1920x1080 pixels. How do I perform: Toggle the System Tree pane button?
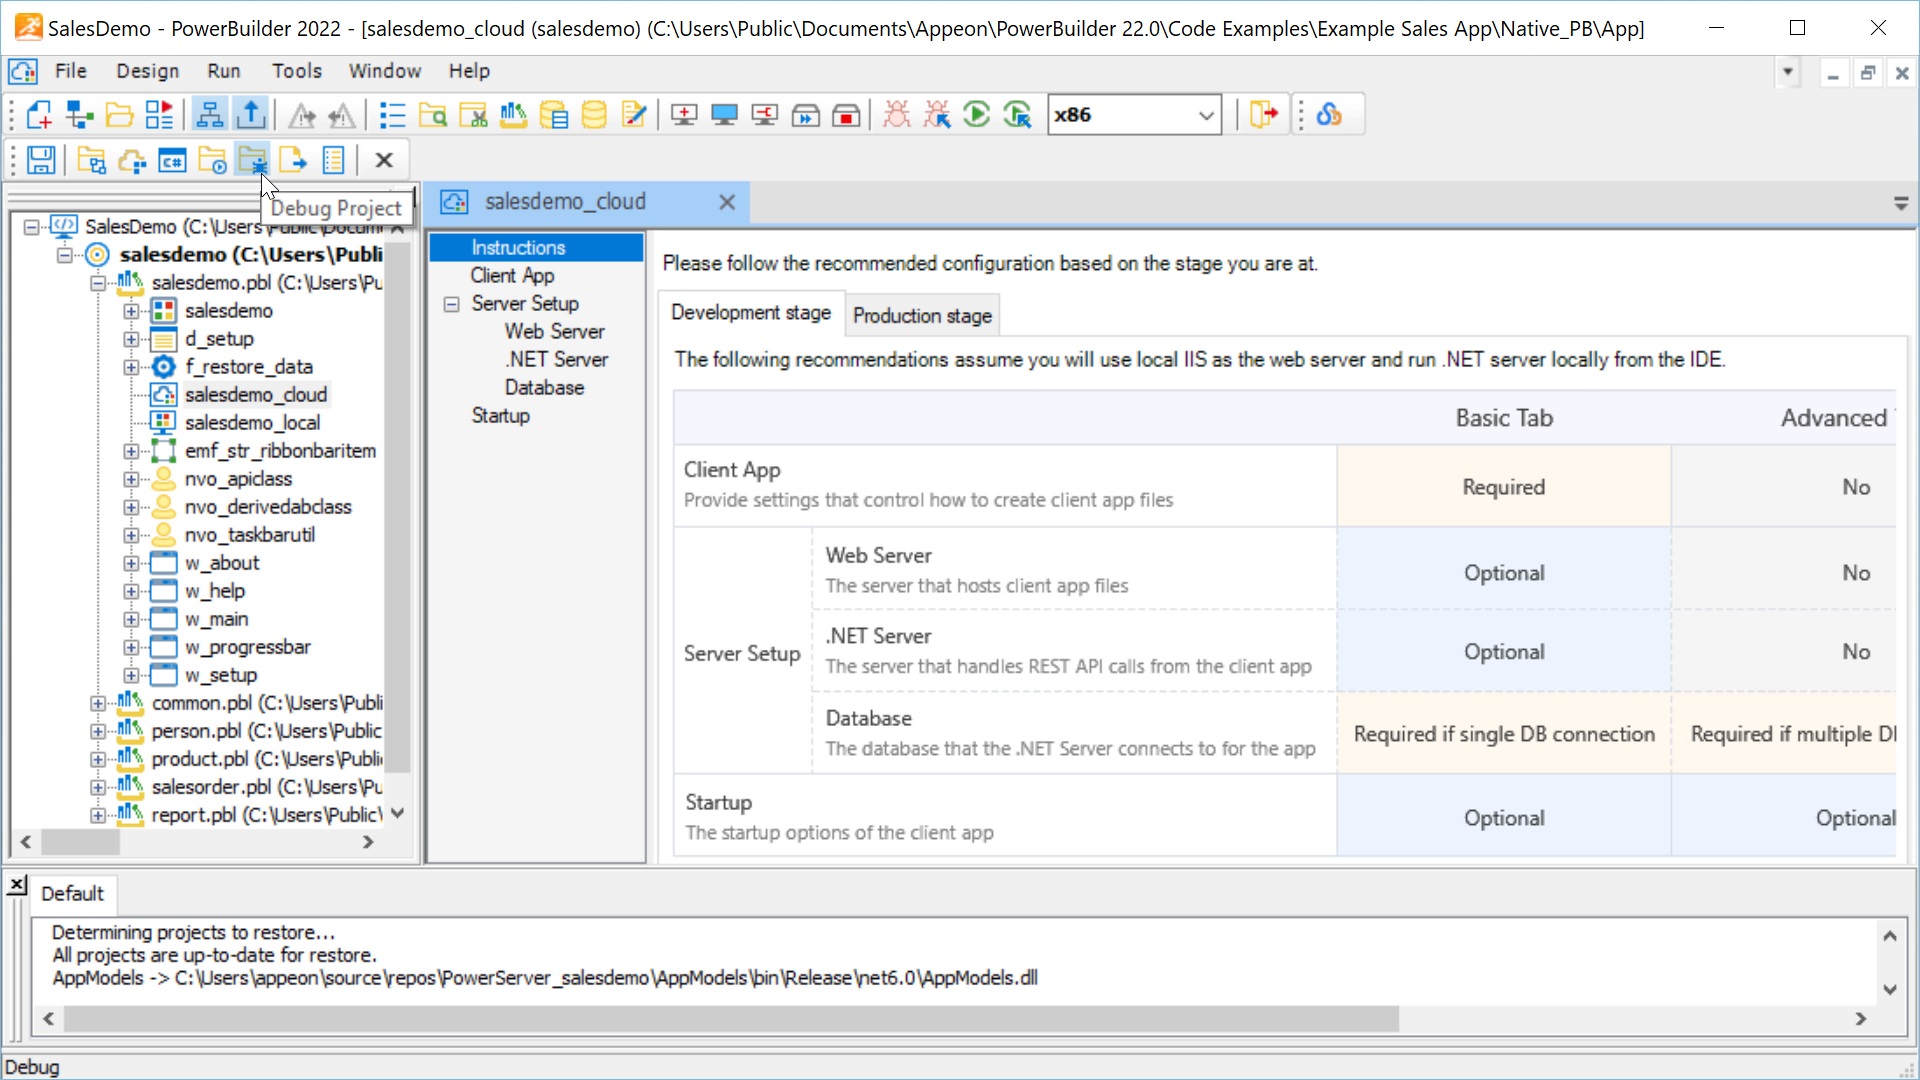[209, 115]
